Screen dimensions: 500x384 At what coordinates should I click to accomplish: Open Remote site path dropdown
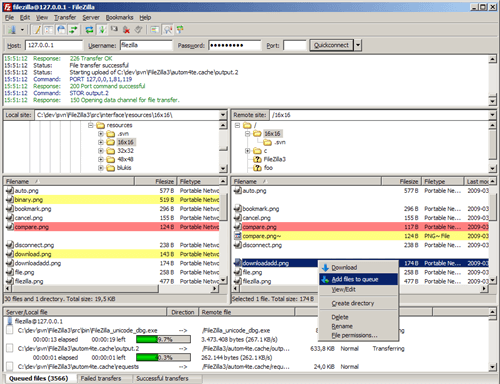(x=492, y=115)
